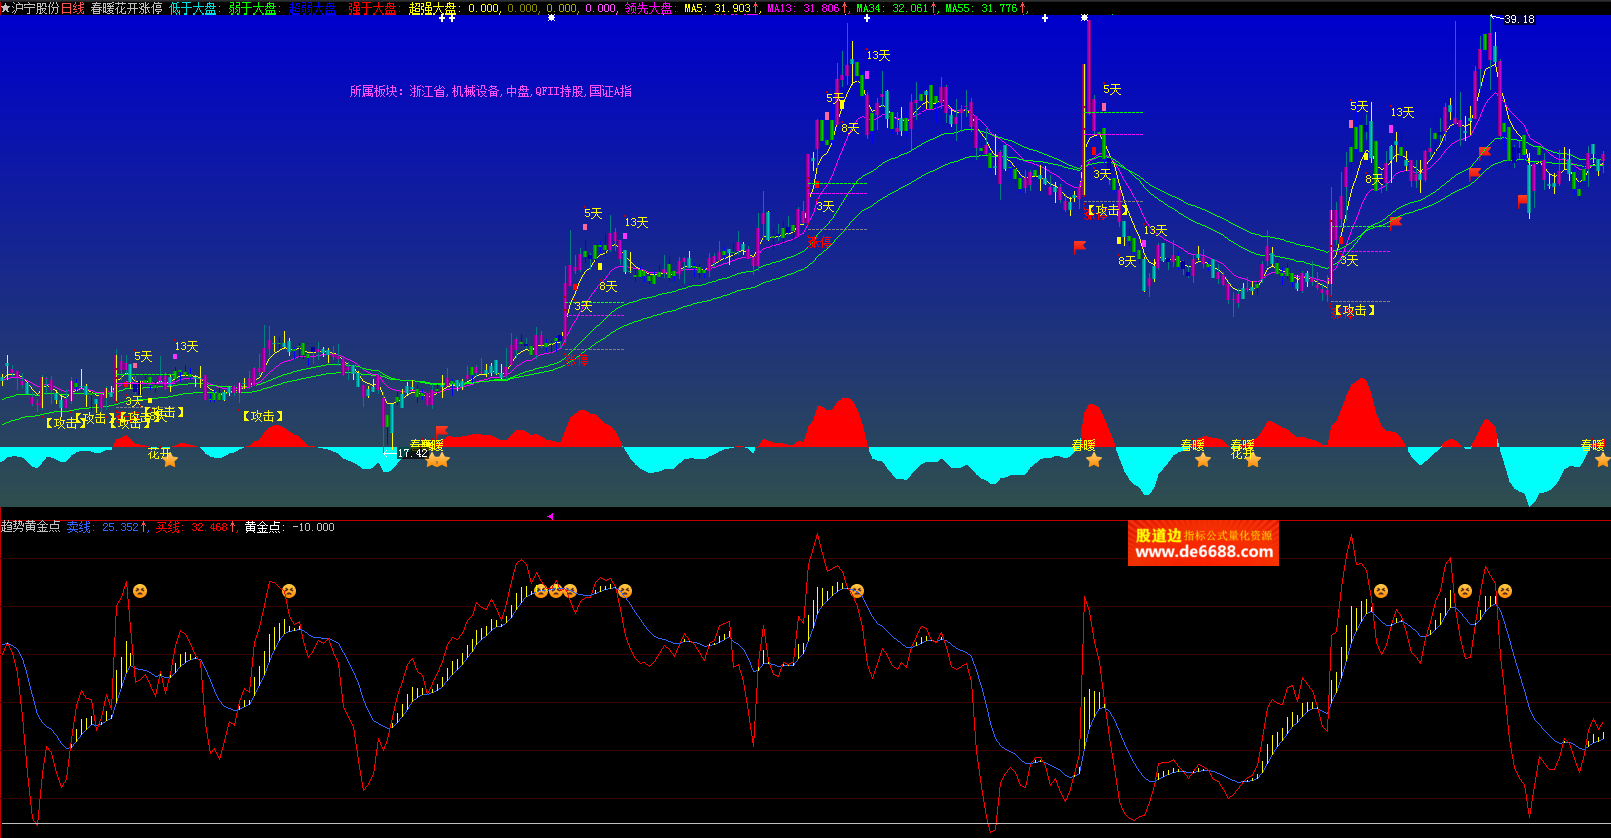Click the rightmost gold star at chart edge
The width and height of the screenshot is (1611, 838).
click(x=1602, y=460)
